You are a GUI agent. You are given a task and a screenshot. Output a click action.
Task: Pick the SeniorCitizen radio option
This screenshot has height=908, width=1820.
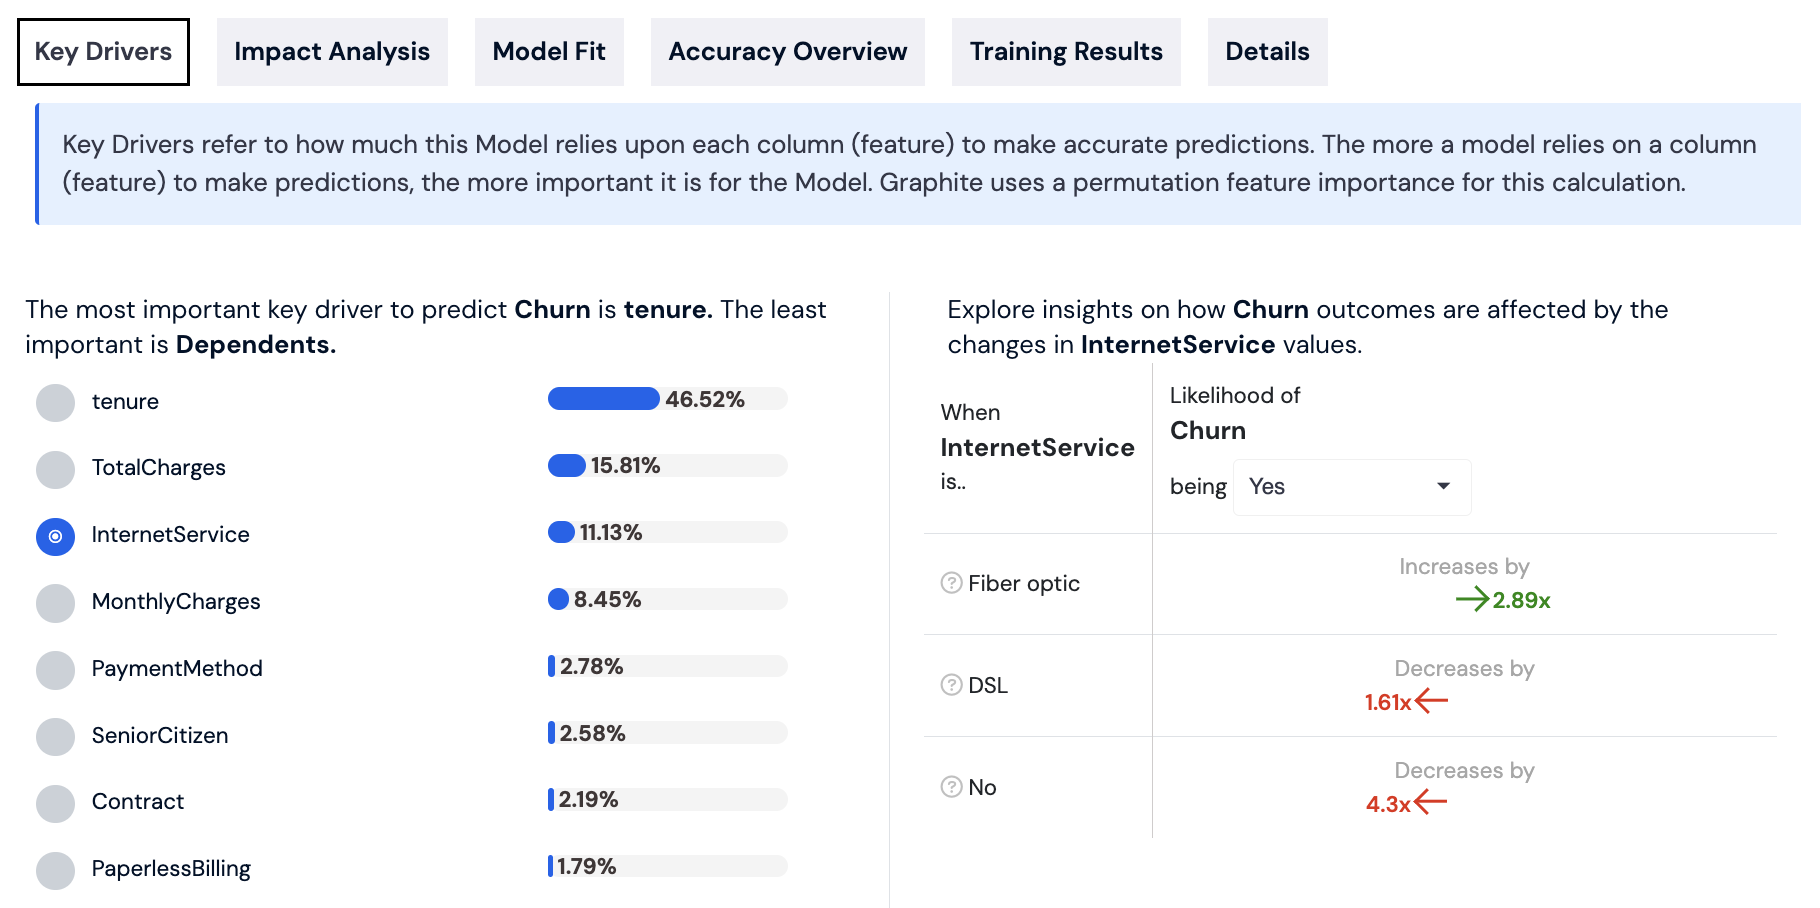tap(56, 737)
